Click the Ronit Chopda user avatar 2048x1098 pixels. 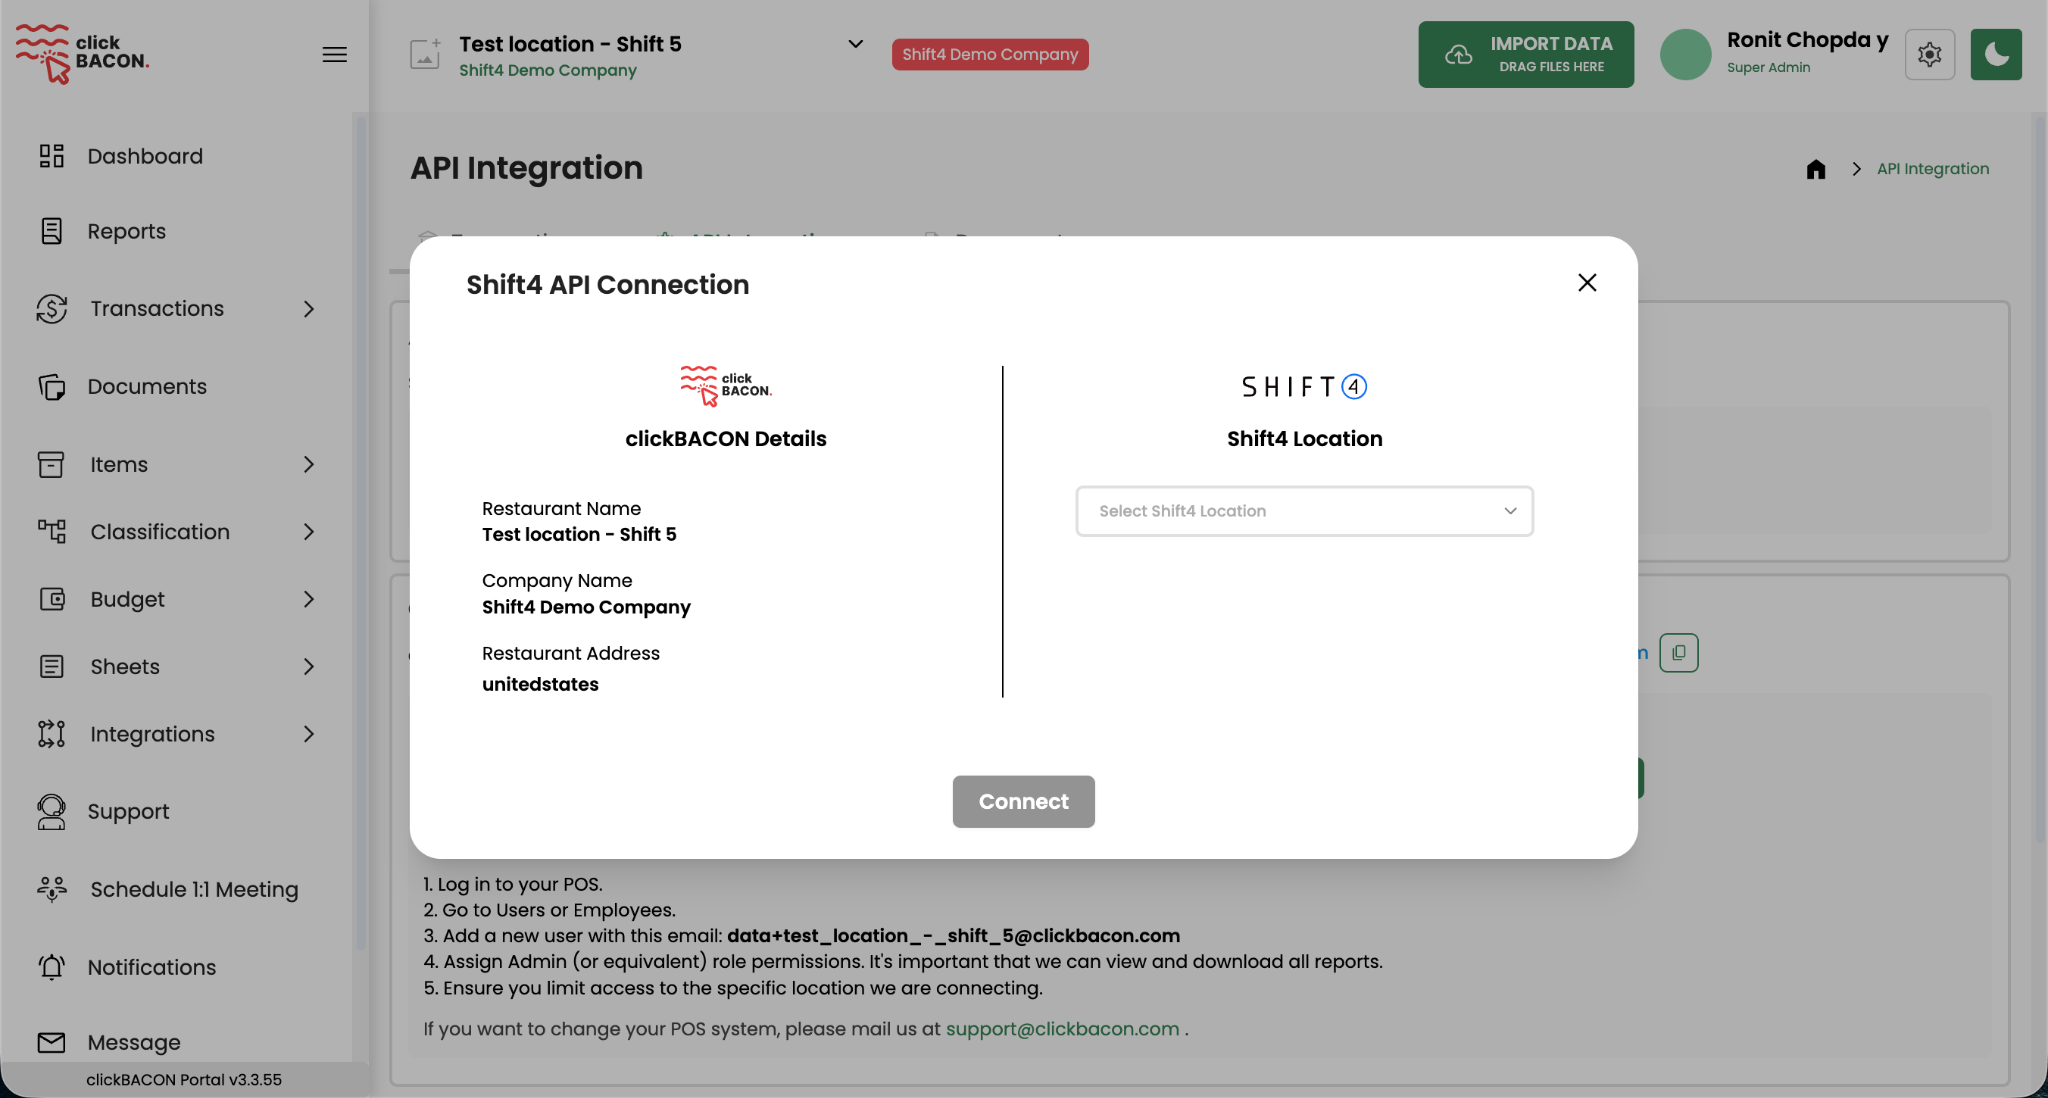pos(1686,54)
